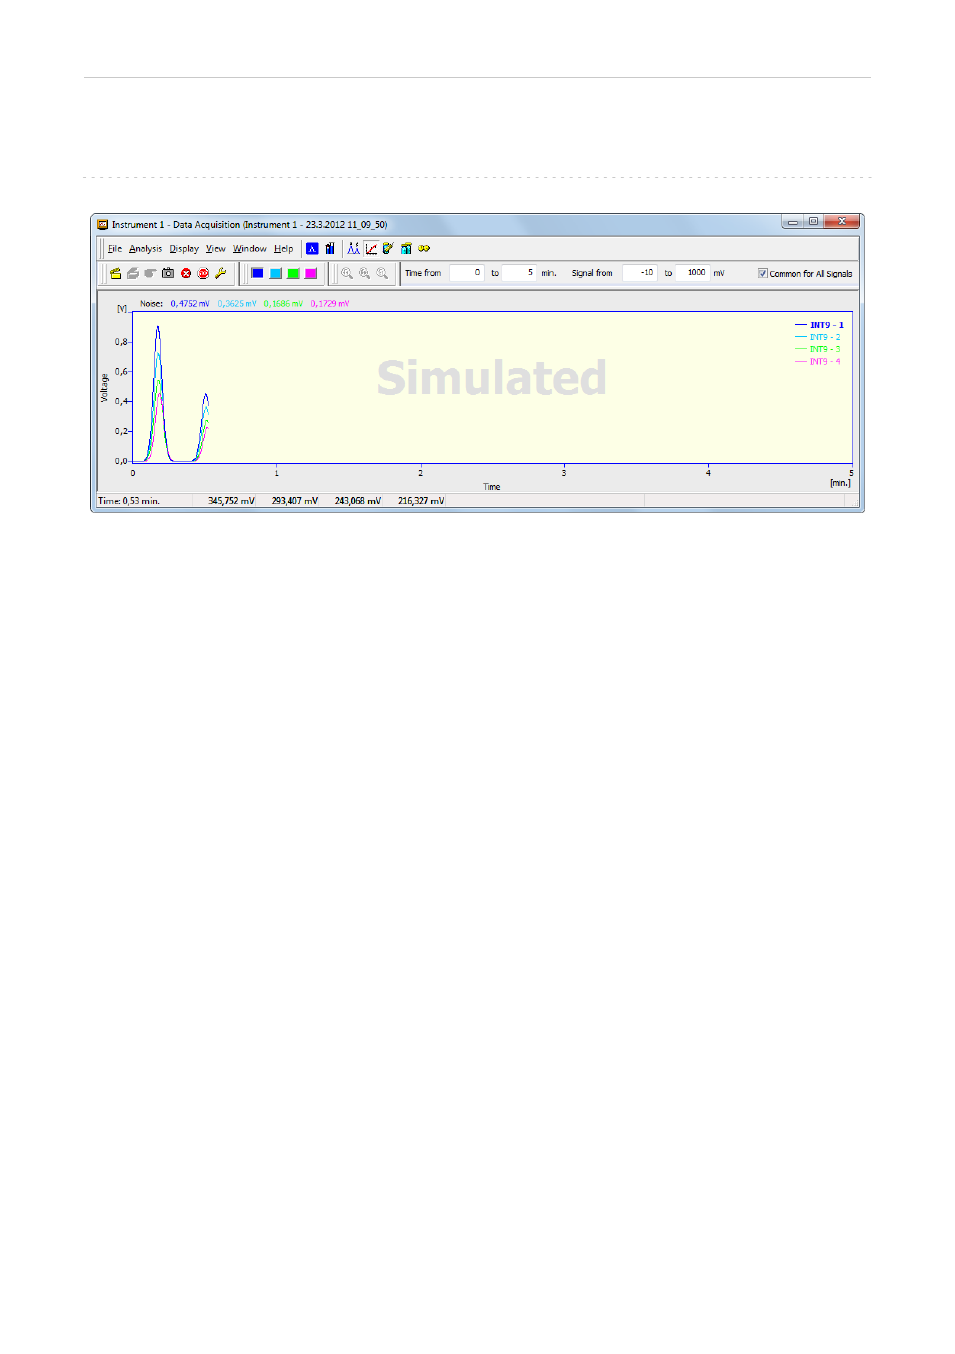Click the blue chromatogram window icon

pos(312,249)
